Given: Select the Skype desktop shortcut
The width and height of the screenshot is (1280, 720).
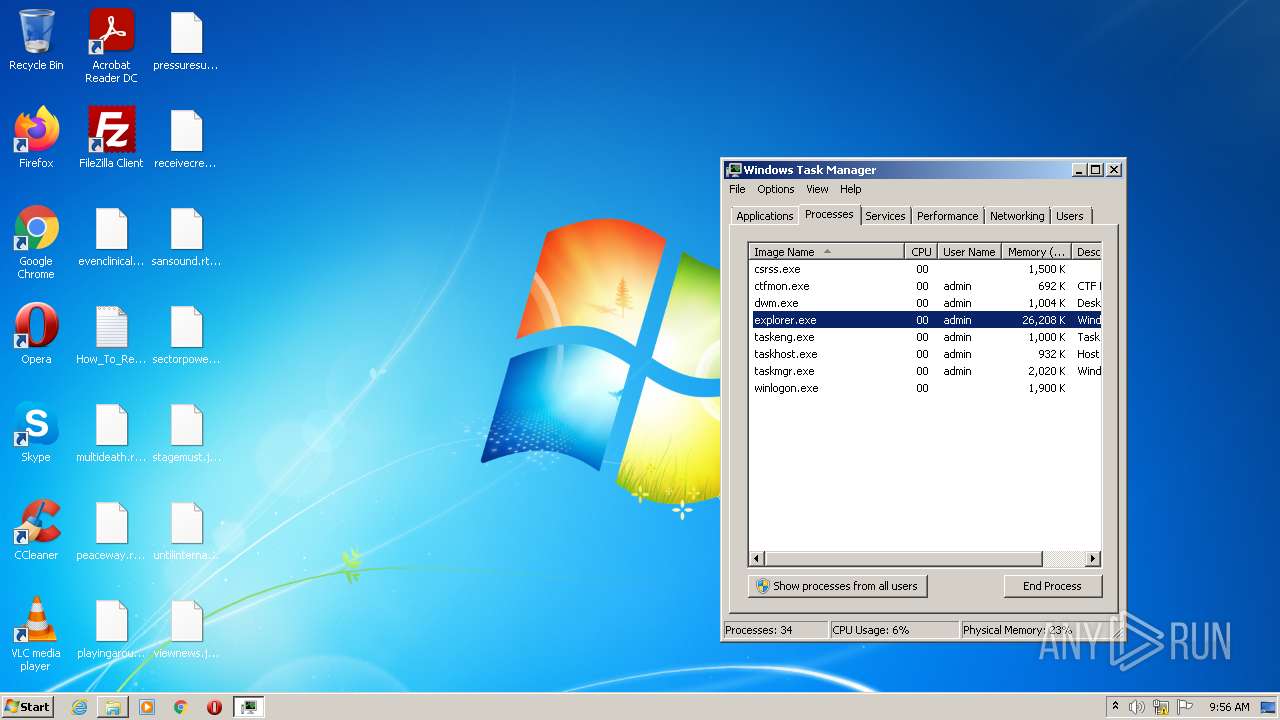Looking at the screenshot, I should (36, 433).
